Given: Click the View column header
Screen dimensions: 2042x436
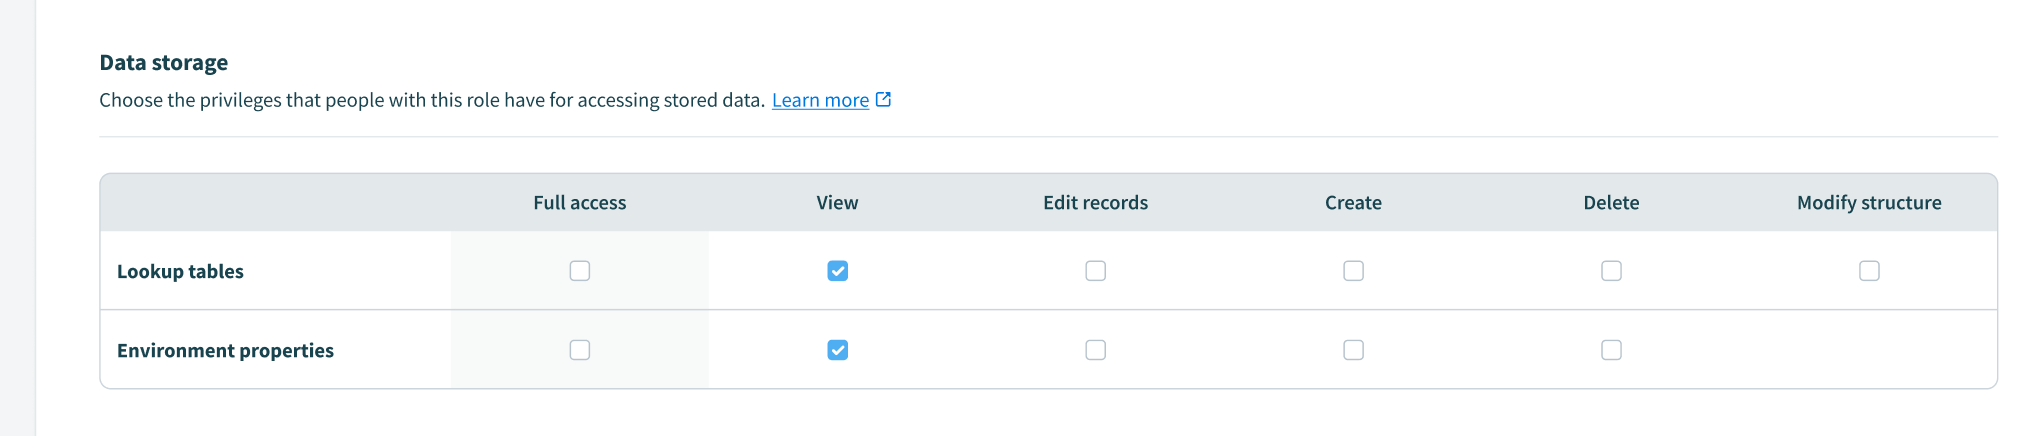Looking at the screenshot, I should coord(837,203).
